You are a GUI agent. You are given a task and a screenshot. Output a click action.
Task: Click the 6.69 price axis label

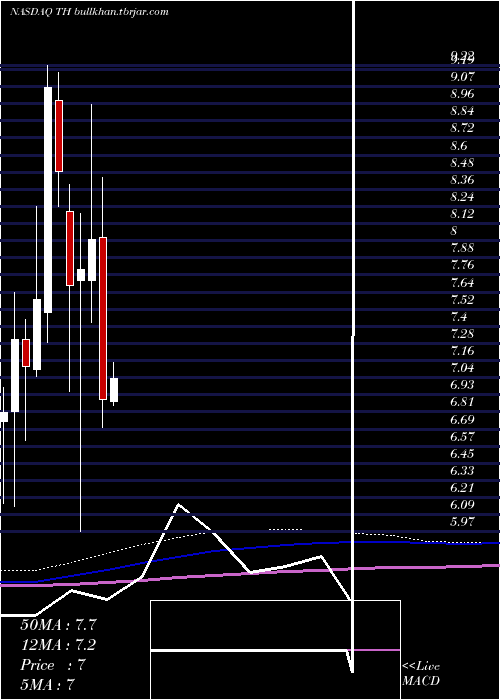click(462, 420)
